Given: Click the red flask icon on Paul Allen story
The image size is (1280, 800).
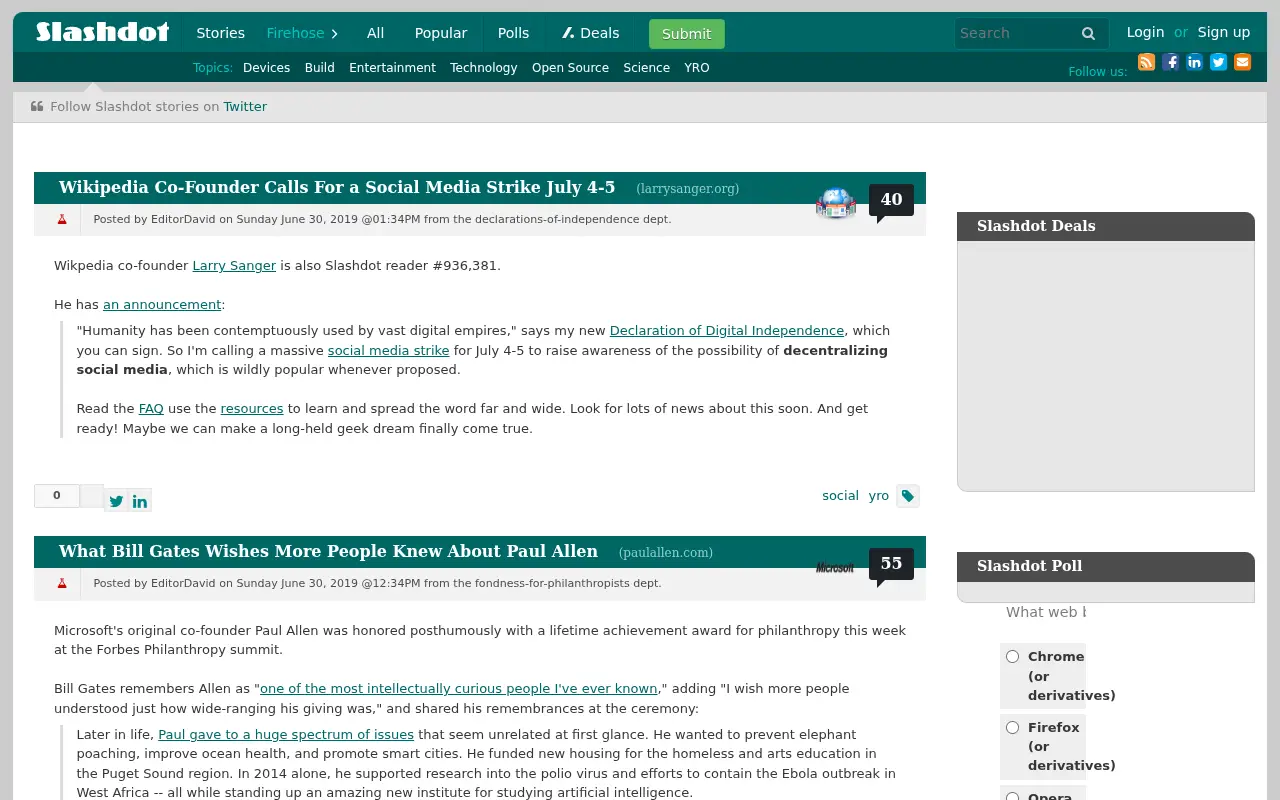Looking at the screenshot, I should click(62, 583).
